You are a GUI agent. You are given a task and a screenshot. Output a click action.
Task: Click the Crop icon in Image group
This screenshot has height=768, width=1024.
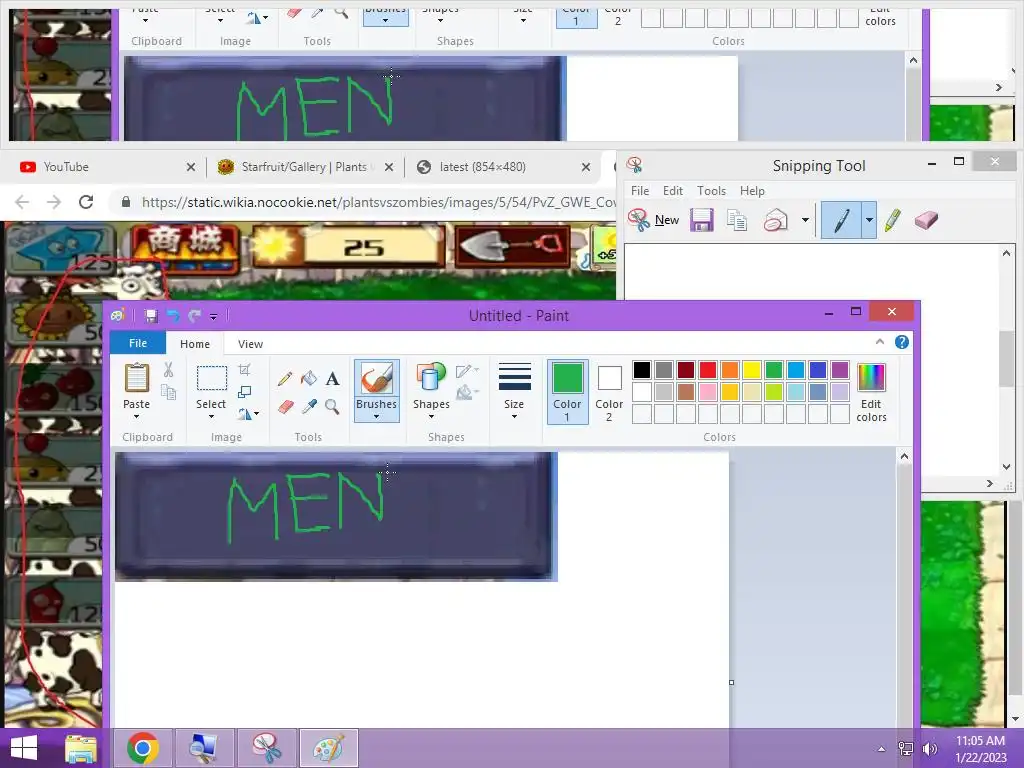(244, 370)
